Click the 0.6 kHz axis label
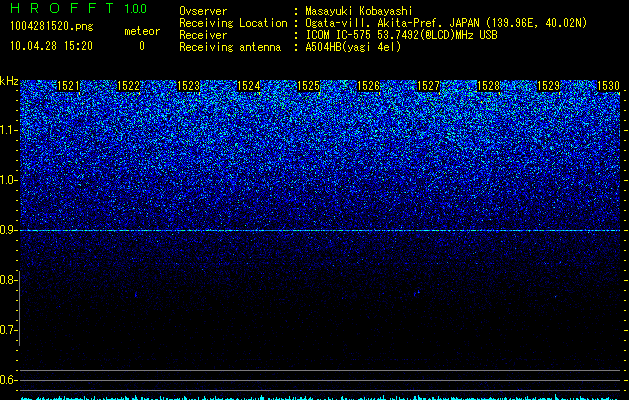The height and width of the screenshot is (400, 629). pos(7,380)
